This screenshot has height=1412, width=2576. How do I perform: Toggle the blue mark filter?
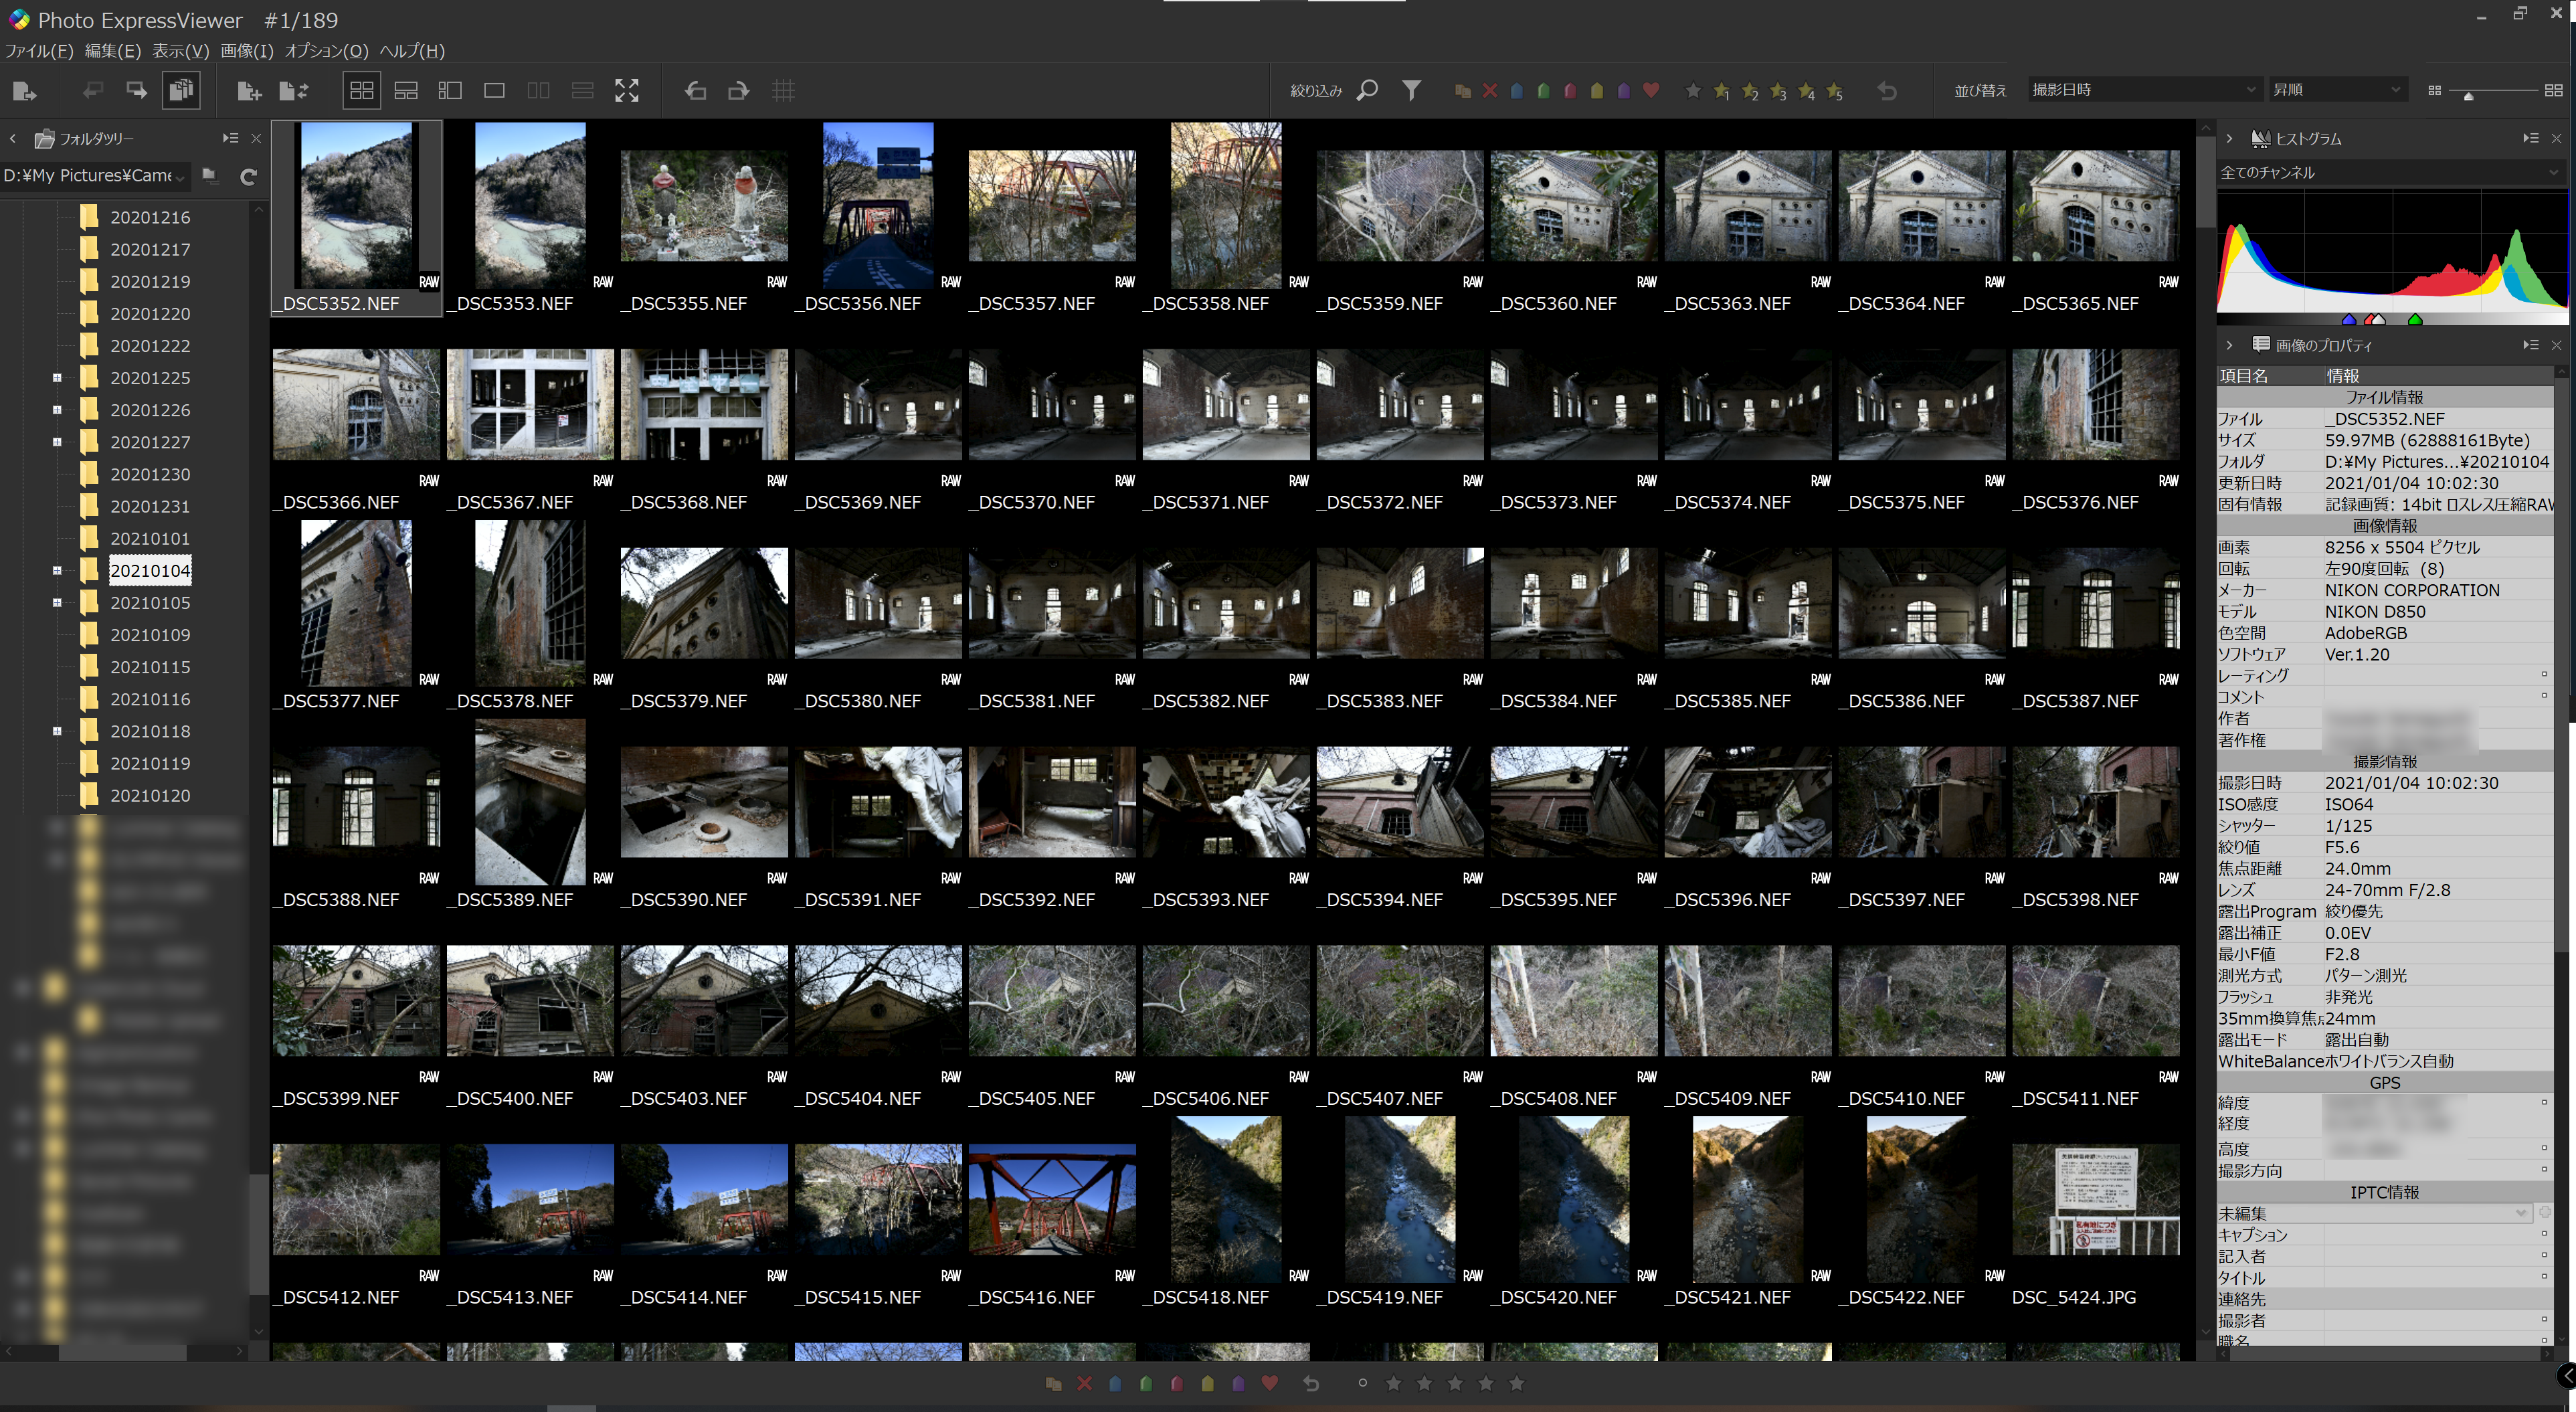pos(1517,91)
